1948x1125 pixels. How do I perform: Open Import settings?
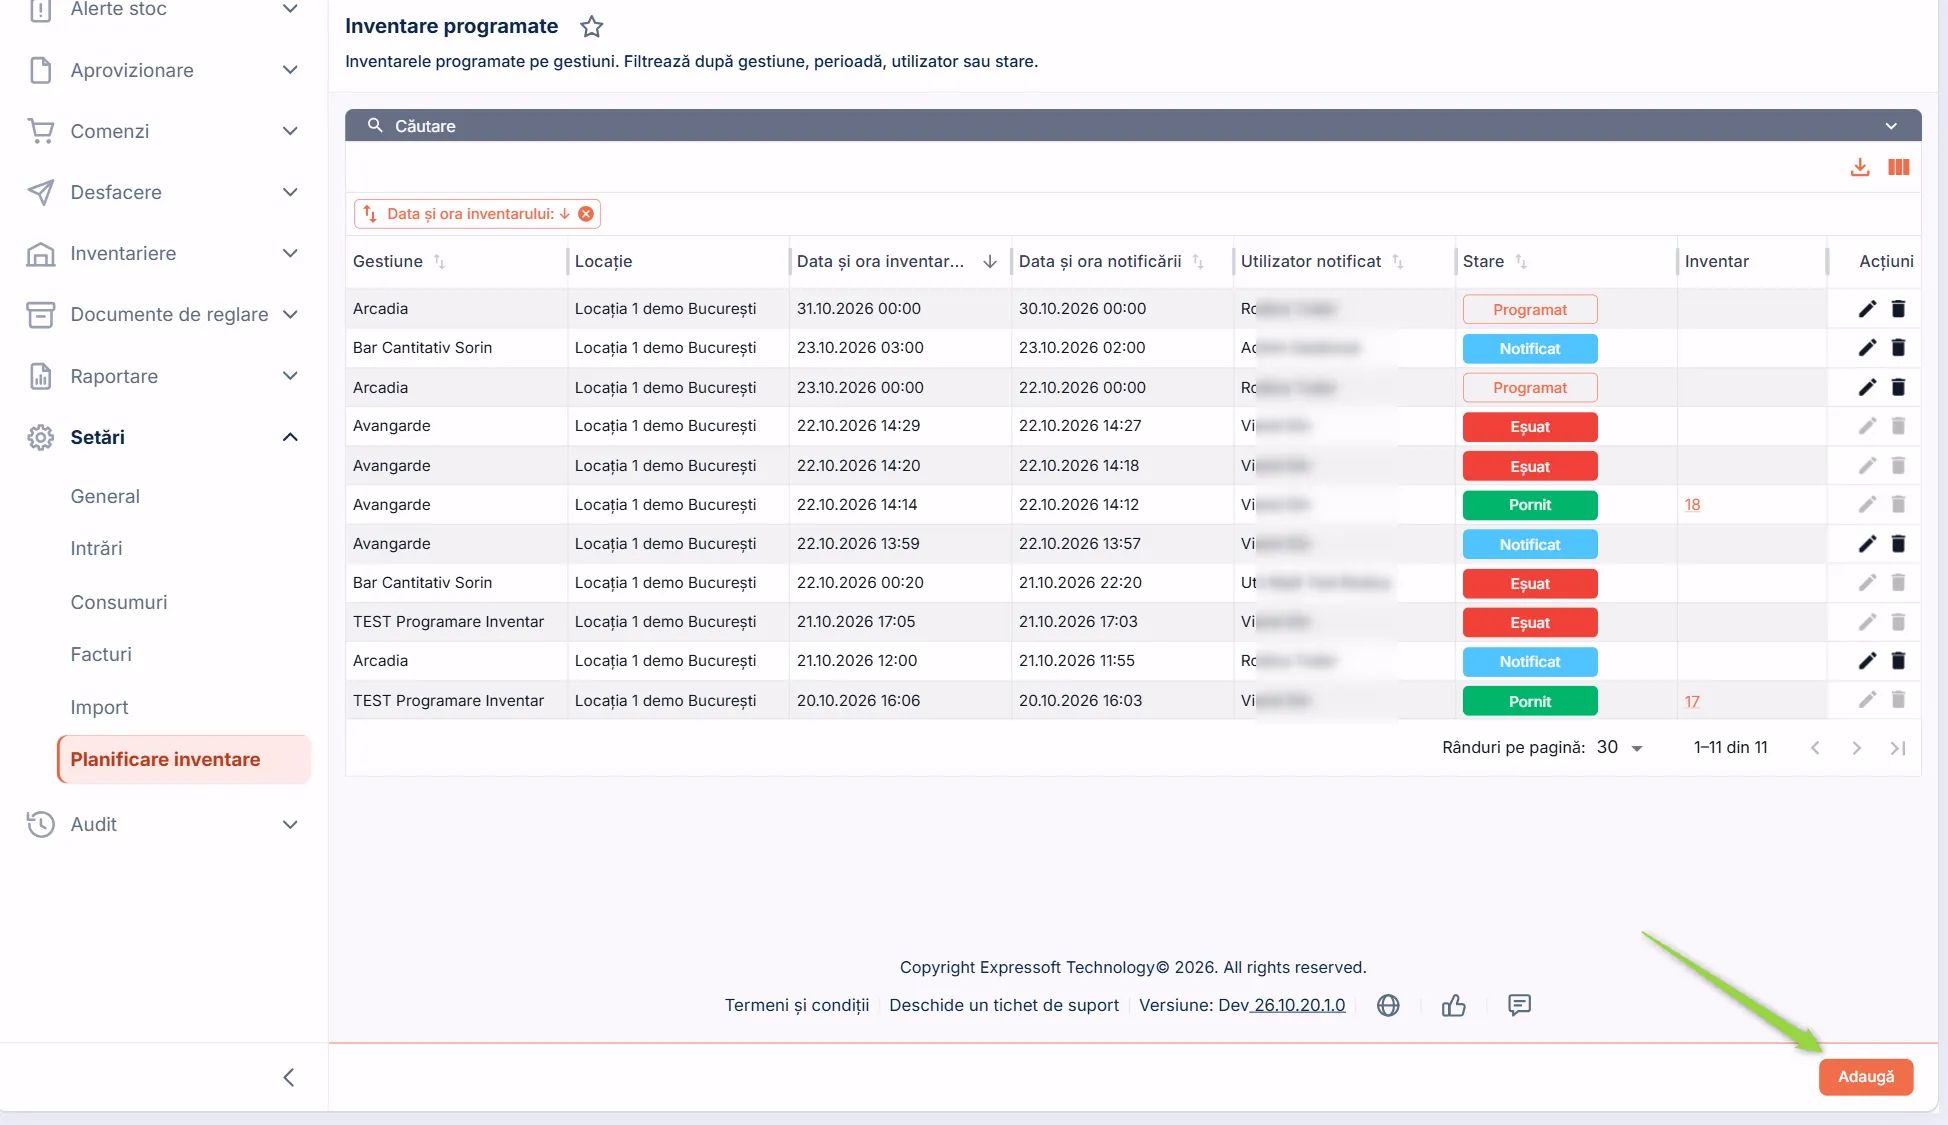(99, 707)
